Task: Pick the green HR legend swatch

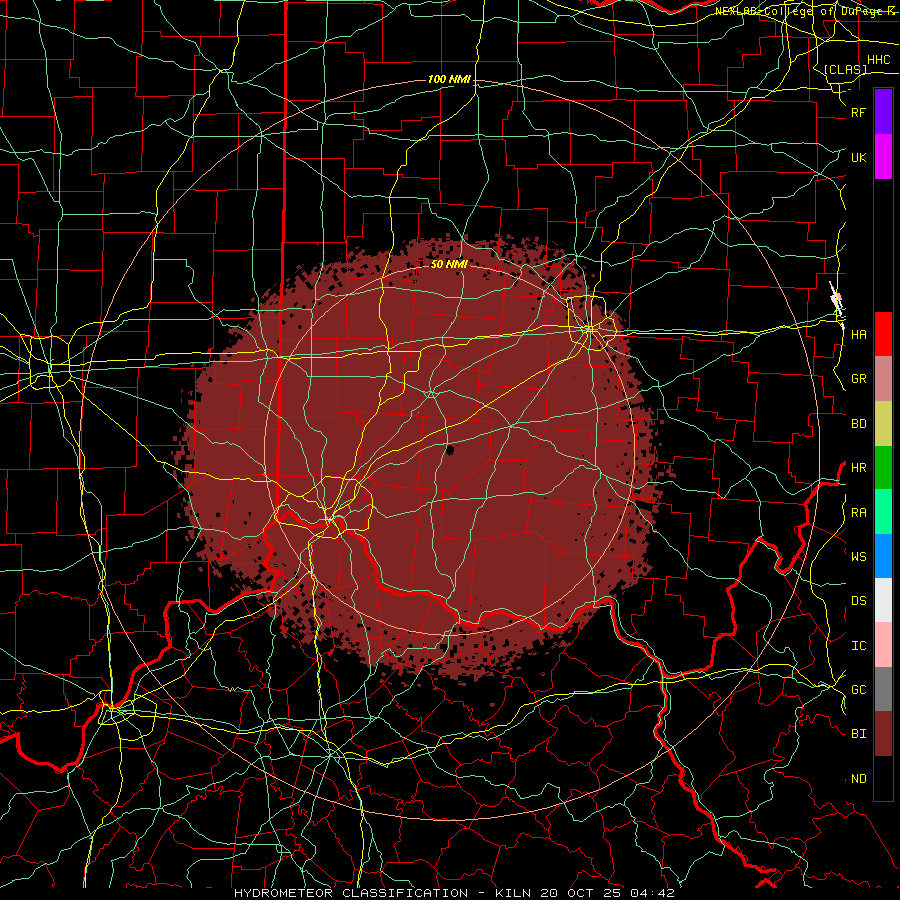Action: coord(883,468)
